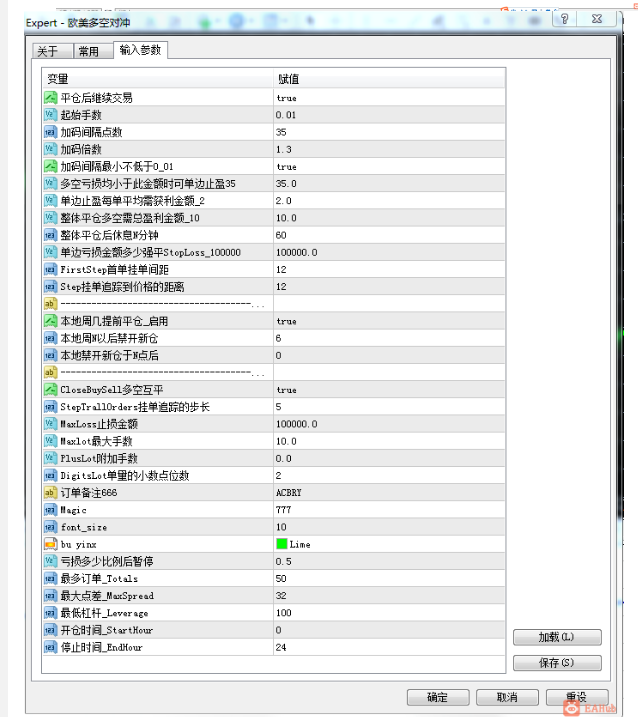Click the 0.01 value of 起始手数
The height and width of the screenshot is (717, 638).
(x=286, y=115)
